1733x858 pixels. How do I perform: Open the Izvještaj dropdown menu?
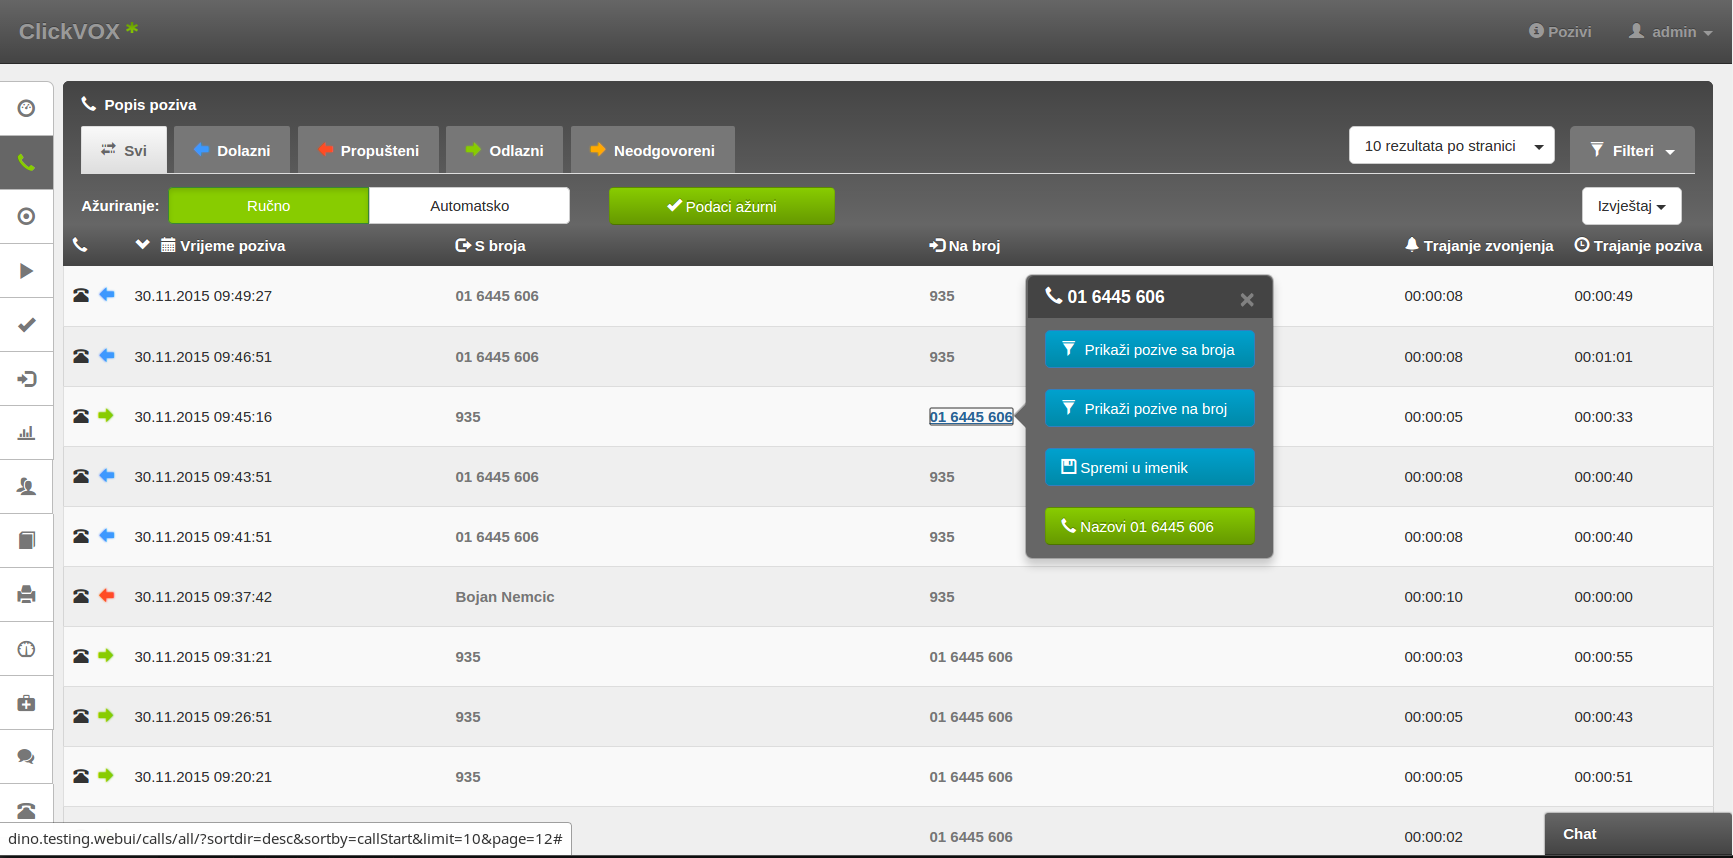(x=1630, y=206)
